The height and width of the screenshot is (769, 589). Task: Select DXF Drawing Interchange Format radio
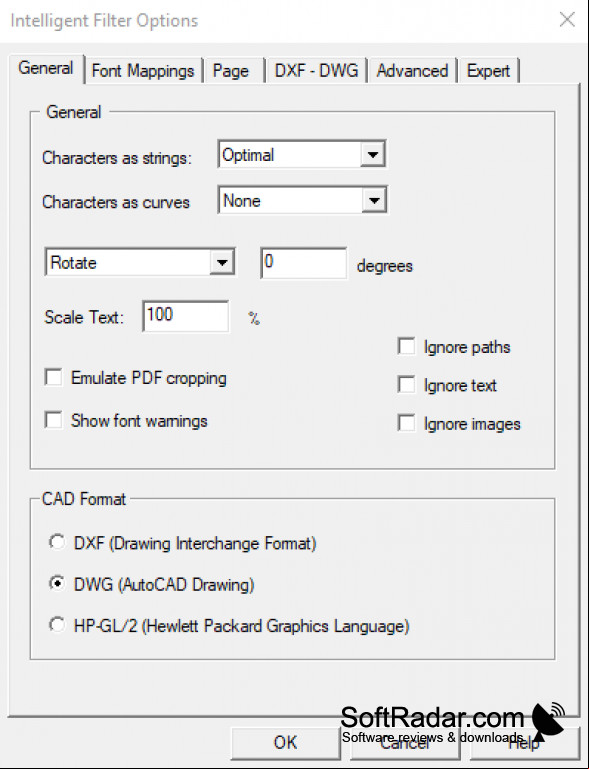57,543
